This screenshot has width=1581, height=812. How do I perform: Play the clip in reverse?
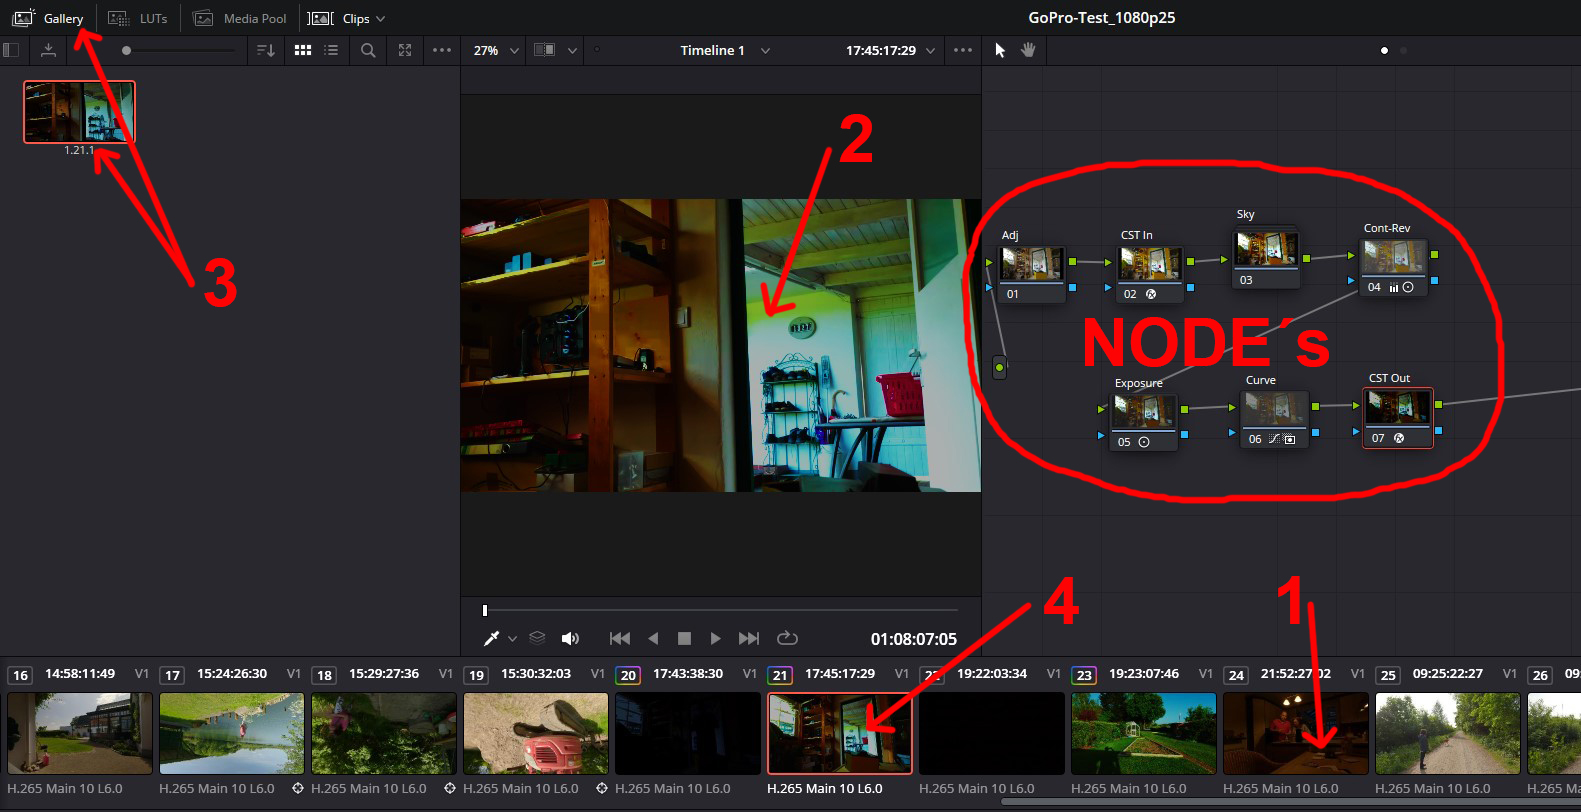click(653, 638)
